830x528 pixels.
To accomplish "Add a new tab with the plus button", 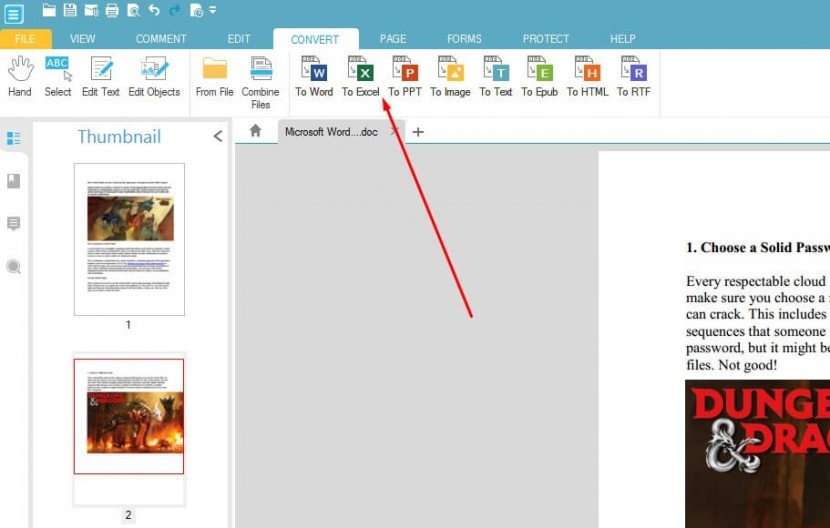I will pos(418,132).
